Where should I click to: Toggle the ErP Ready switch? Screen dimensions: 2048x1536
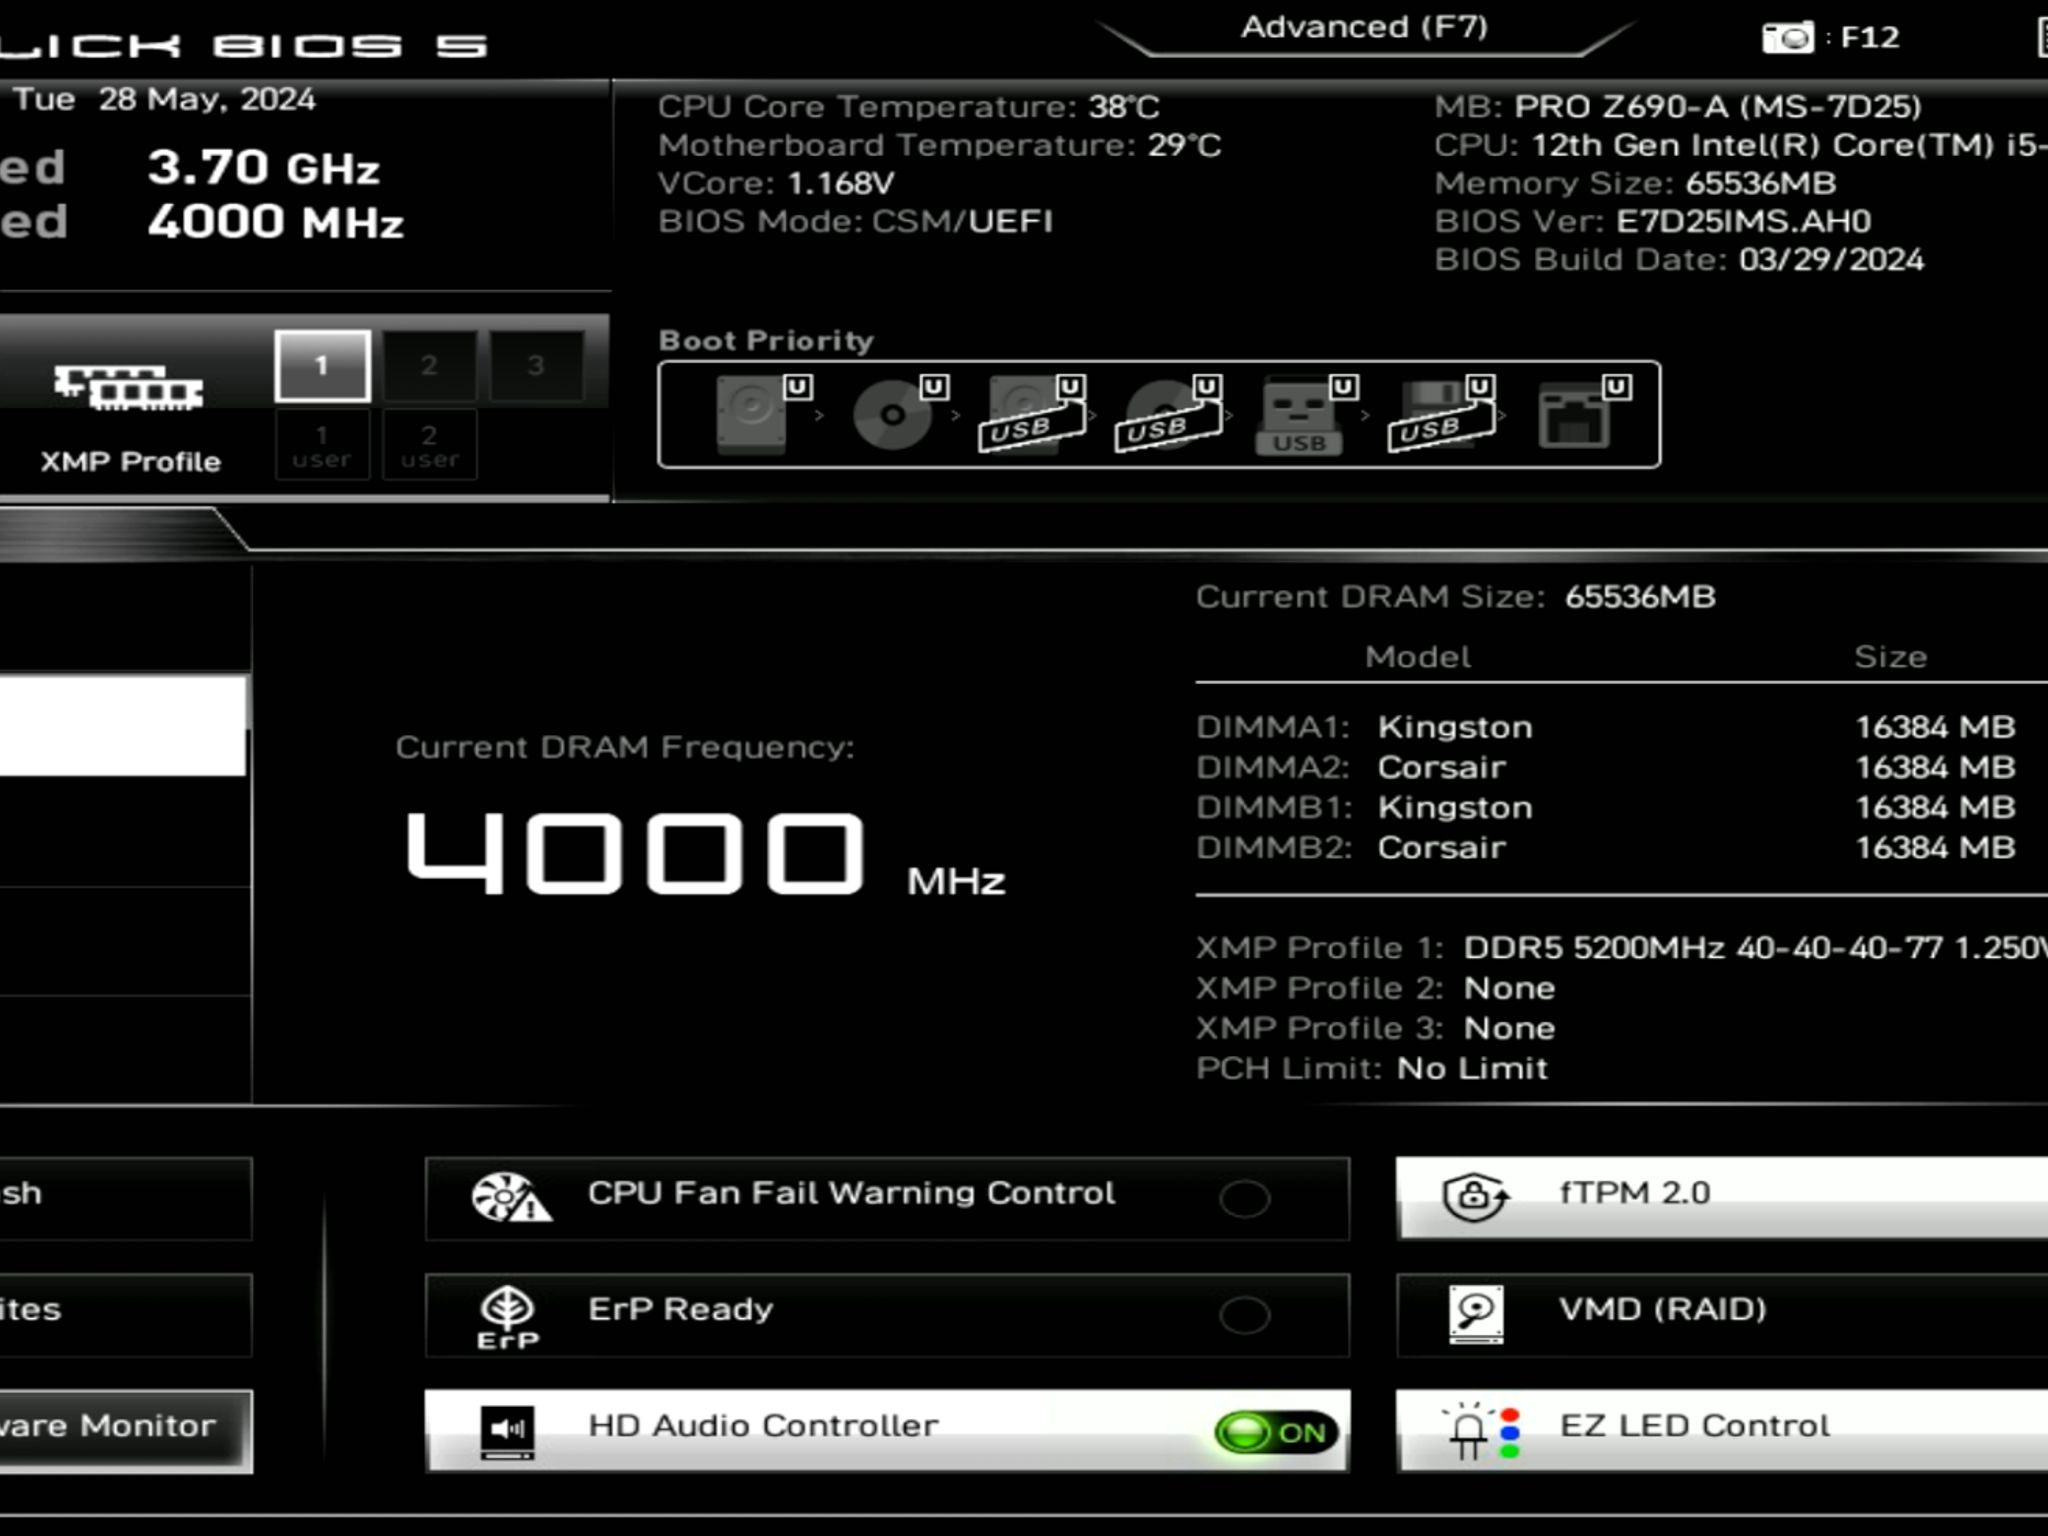coord(1244,1315)
